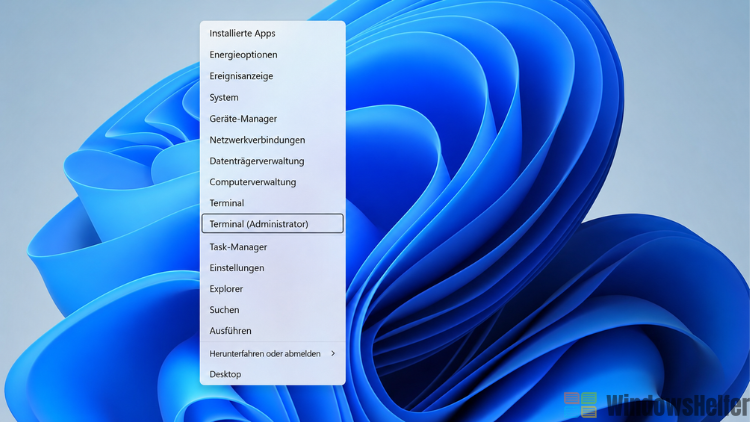Expand Herunterfahren oder abmelden submenu
The height and width of the screenshot is (422, 750).
273,354
